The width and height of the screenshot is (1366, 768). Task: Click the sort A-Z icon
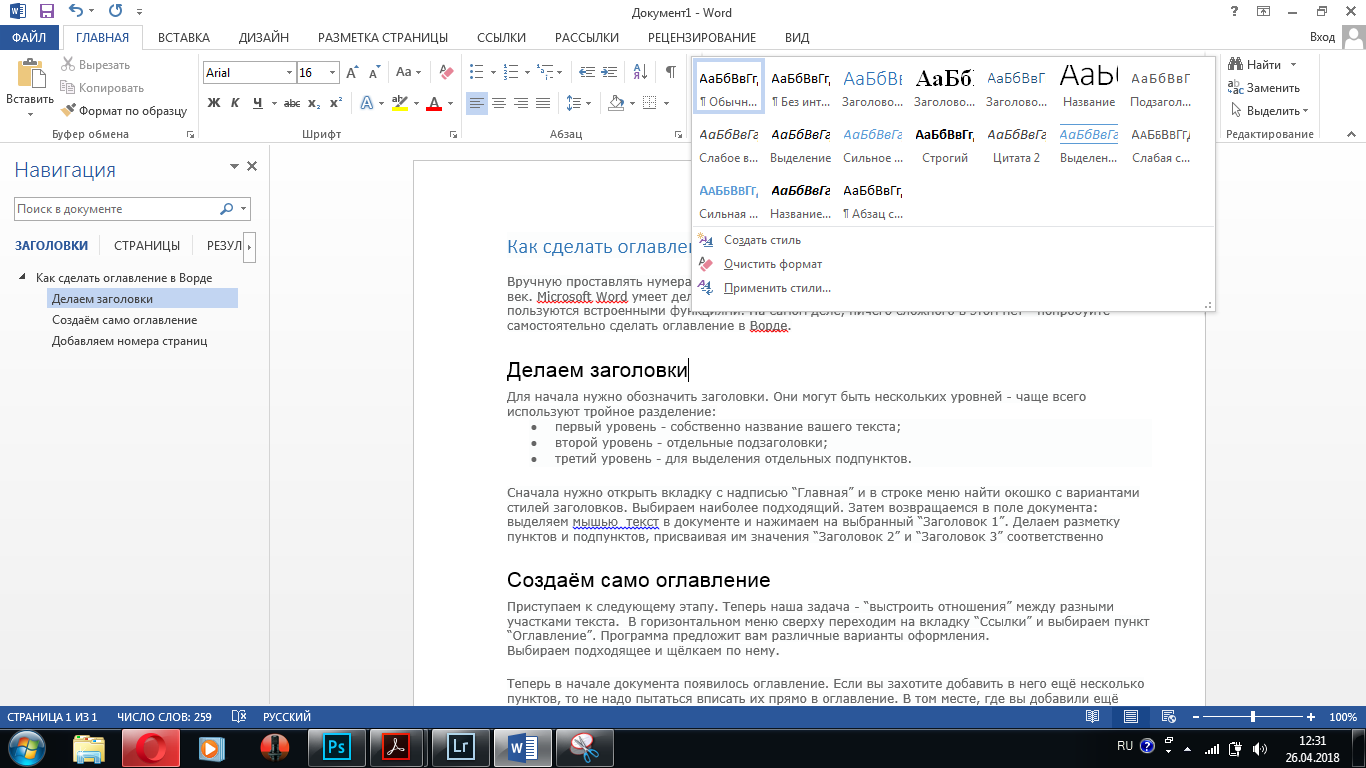638,72
